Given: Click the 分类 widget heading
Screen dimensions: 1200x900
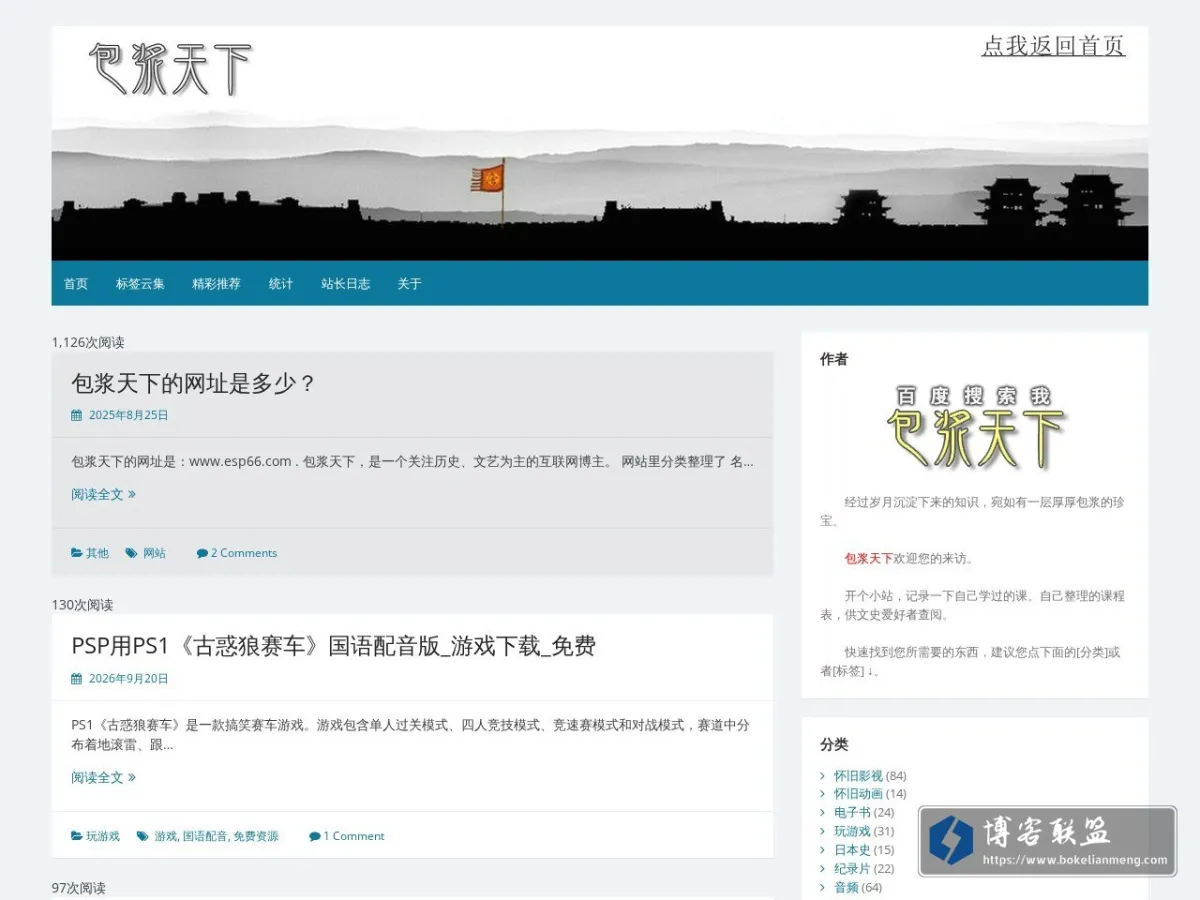Looking at the screenshot, I should click(x=834, y=745).
